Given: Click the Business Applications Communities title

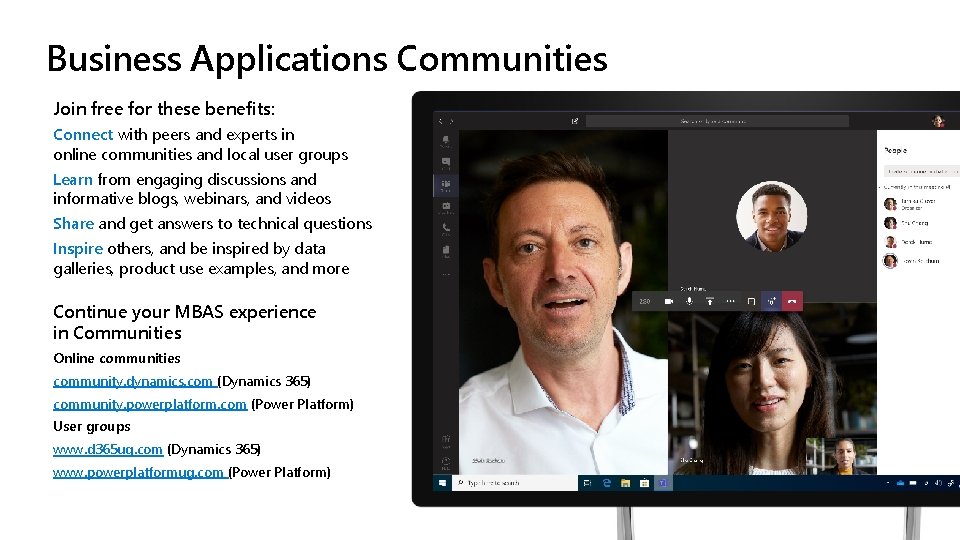Looking at the screenshot, I should click(327, 59).
